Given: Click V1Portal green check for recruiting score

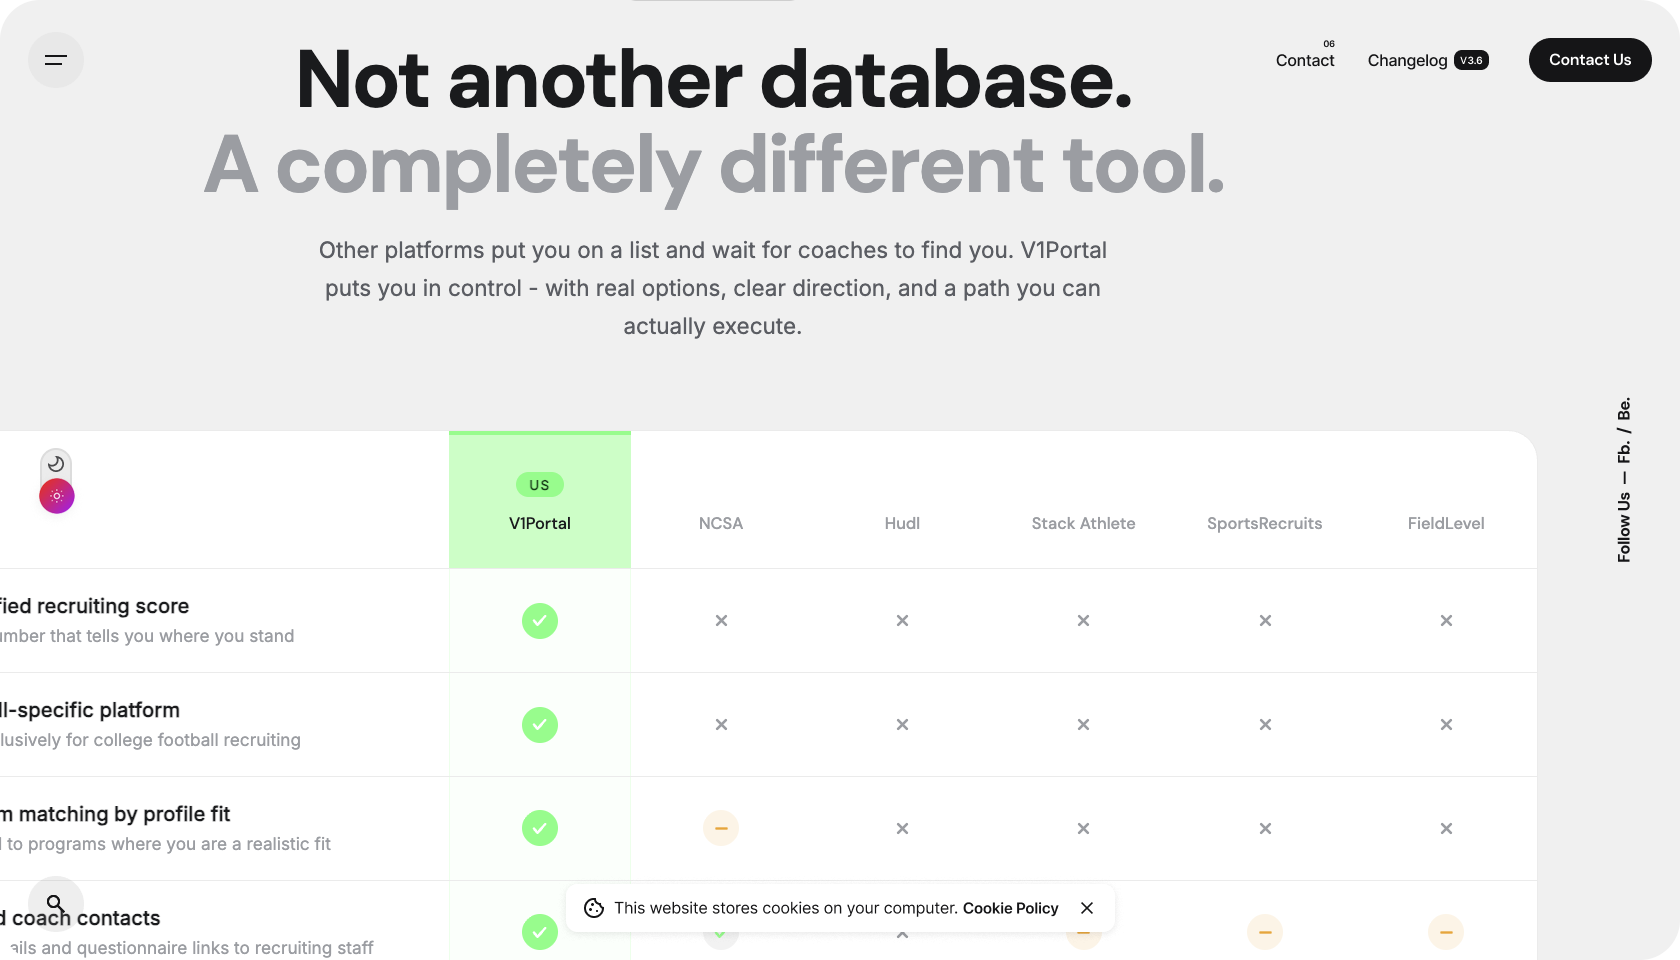Looking at the screenshot, I should click(x=540, y=621).
